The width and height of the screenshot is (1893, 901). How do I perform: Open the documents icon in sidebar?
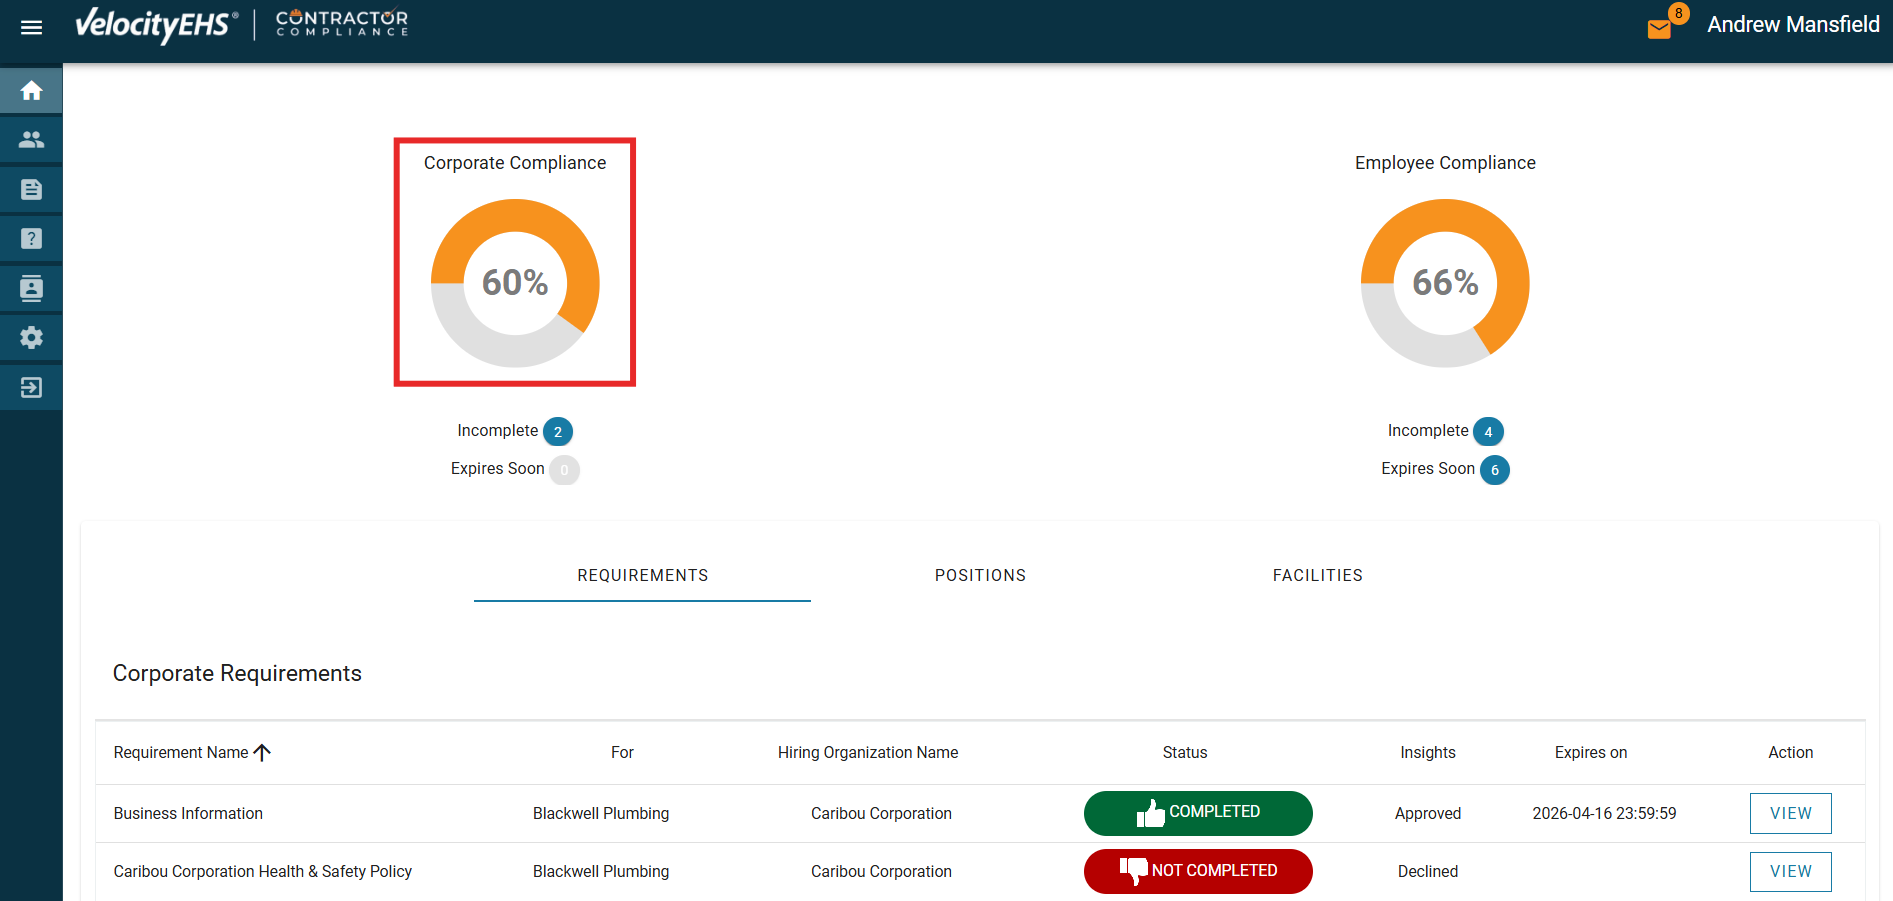tap(31, 190)
